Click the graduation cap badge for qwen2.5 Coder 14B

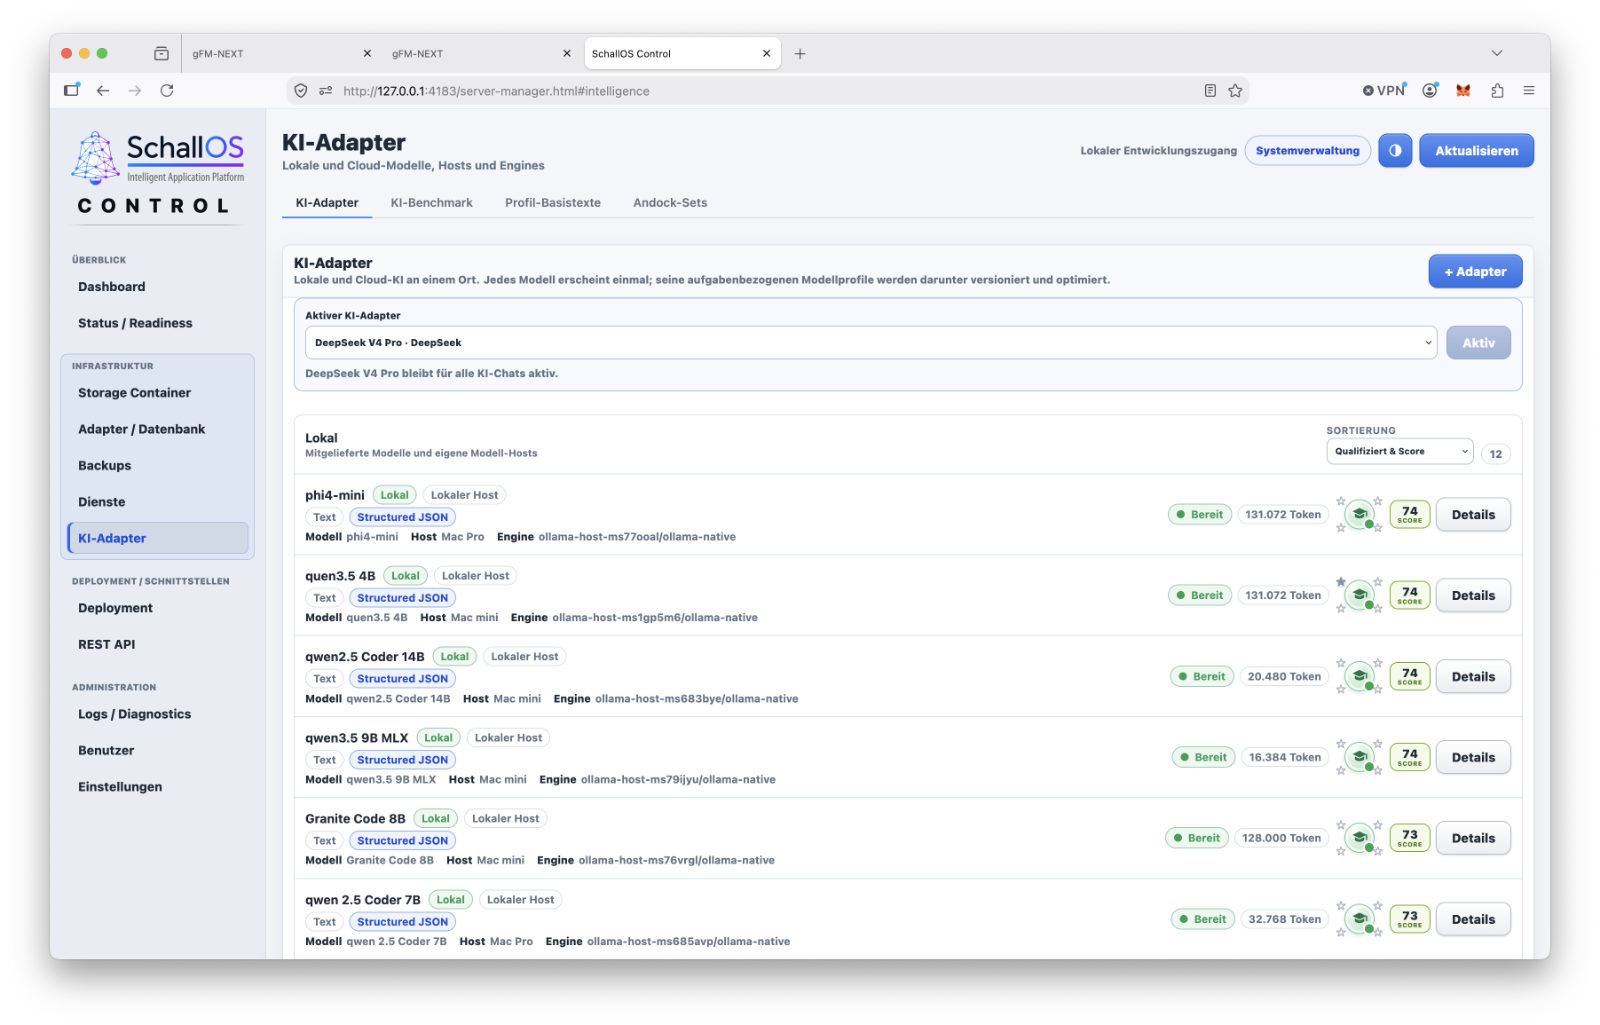tap(1359, 677)
